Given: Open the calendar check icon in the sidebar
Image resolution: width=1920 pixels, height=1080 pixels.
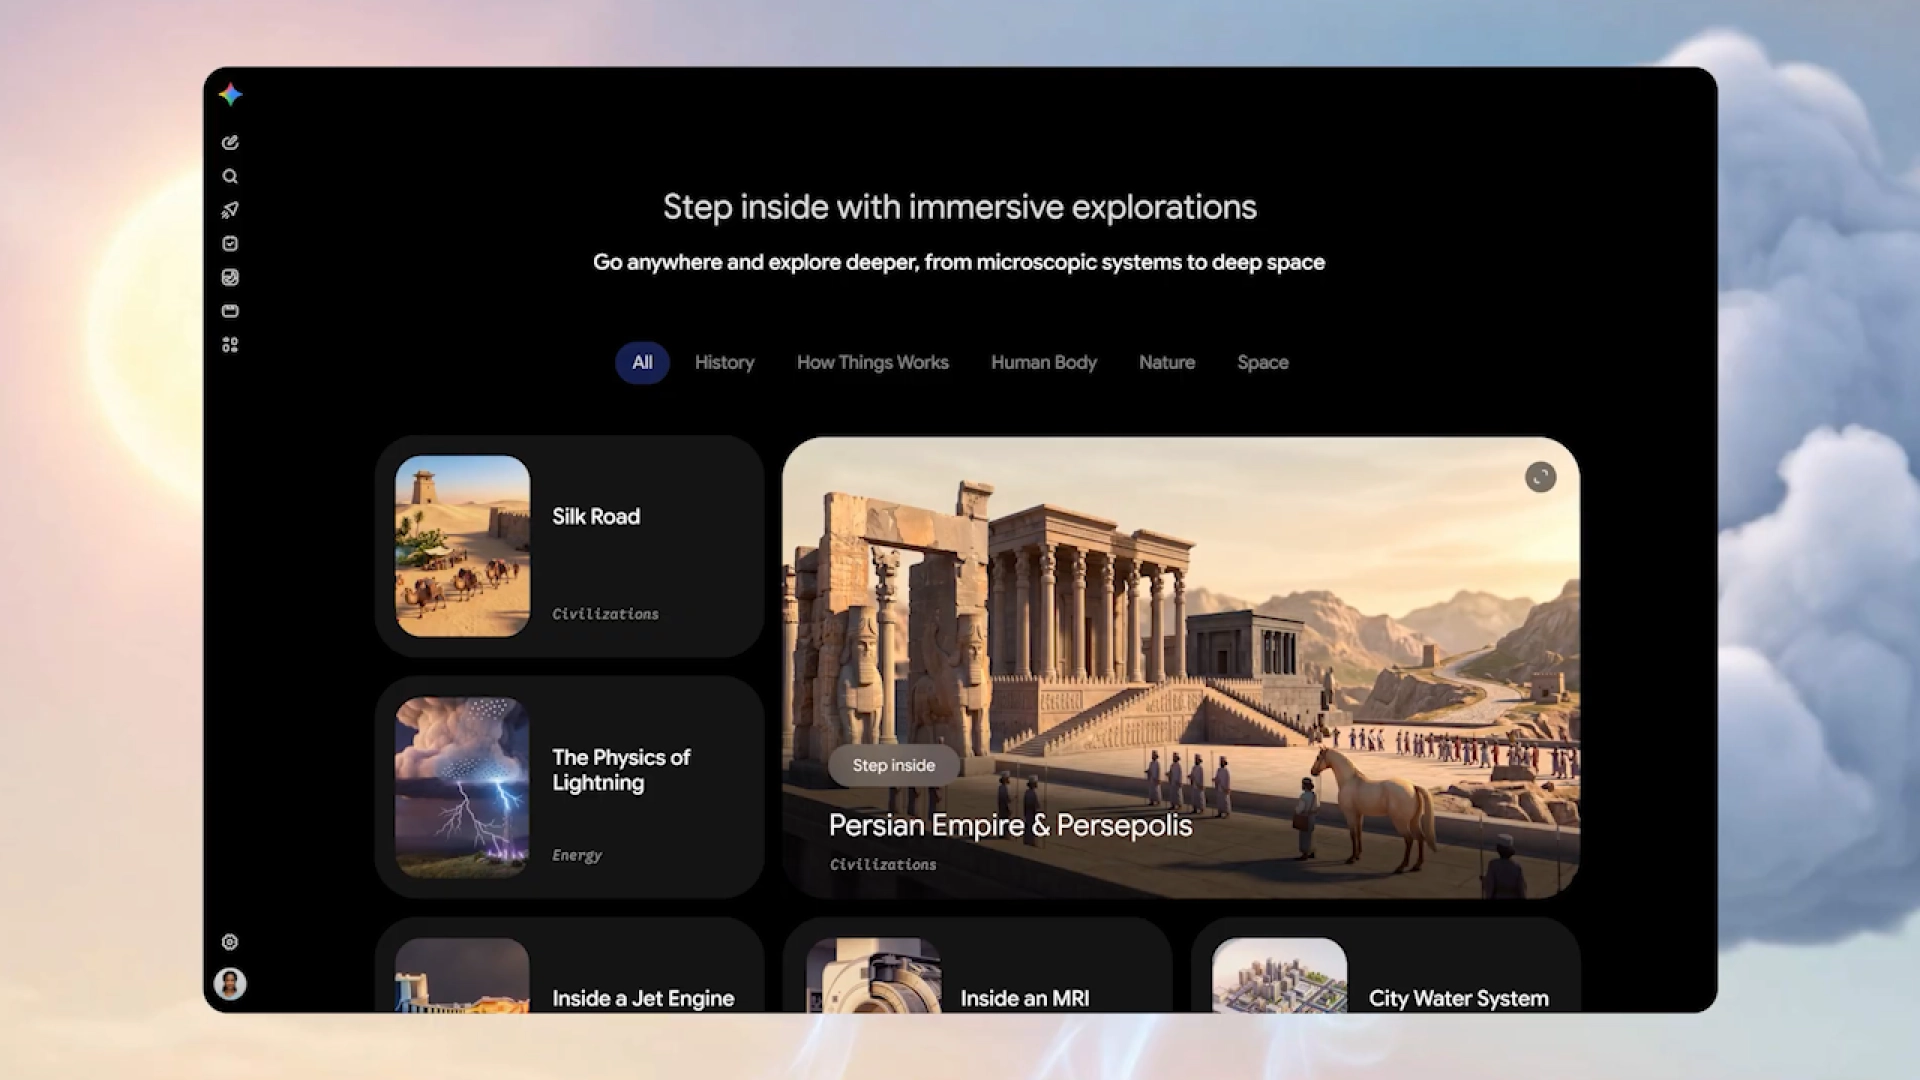Looking at the screenshot, I should (230, 243).
